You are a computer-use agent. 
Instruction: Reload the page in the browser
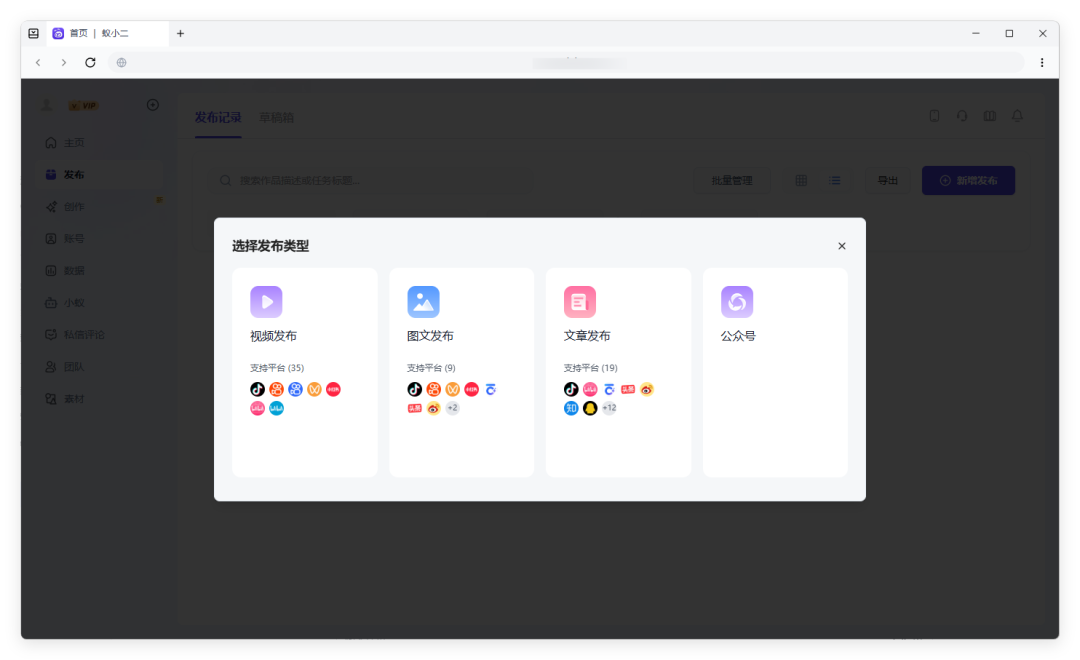[x=90, y=63]
